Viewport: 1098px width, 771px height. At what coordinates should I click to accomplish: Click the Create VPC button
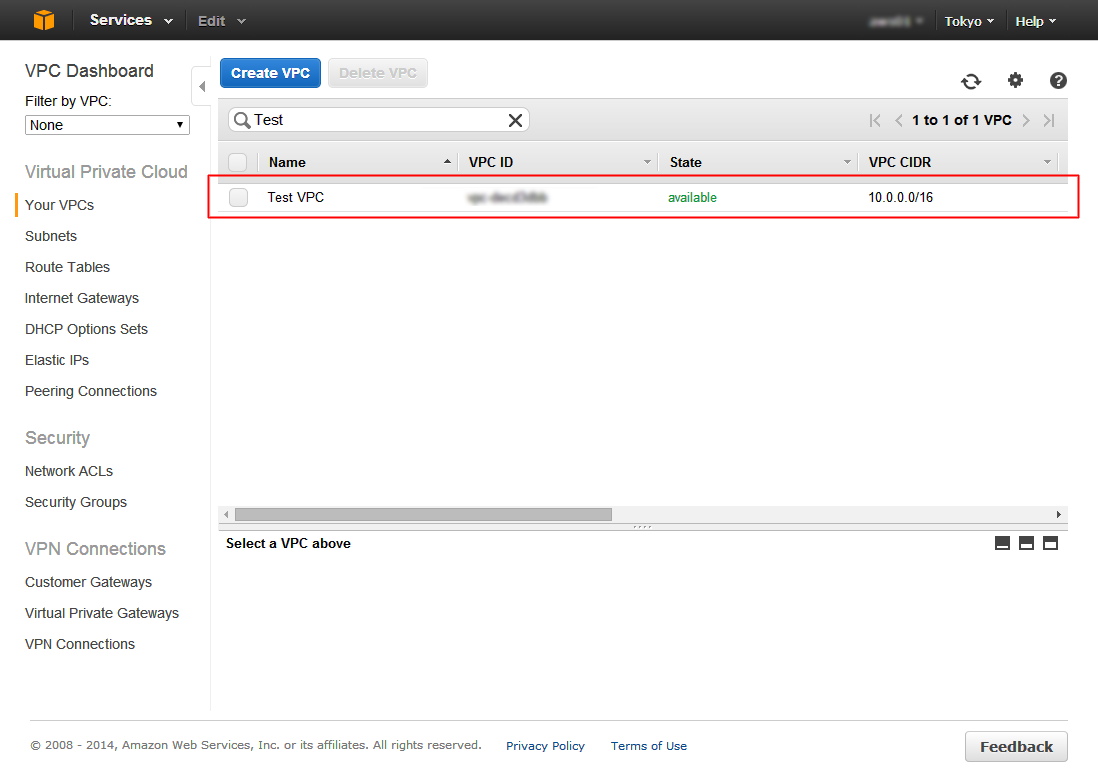[270, 73]
